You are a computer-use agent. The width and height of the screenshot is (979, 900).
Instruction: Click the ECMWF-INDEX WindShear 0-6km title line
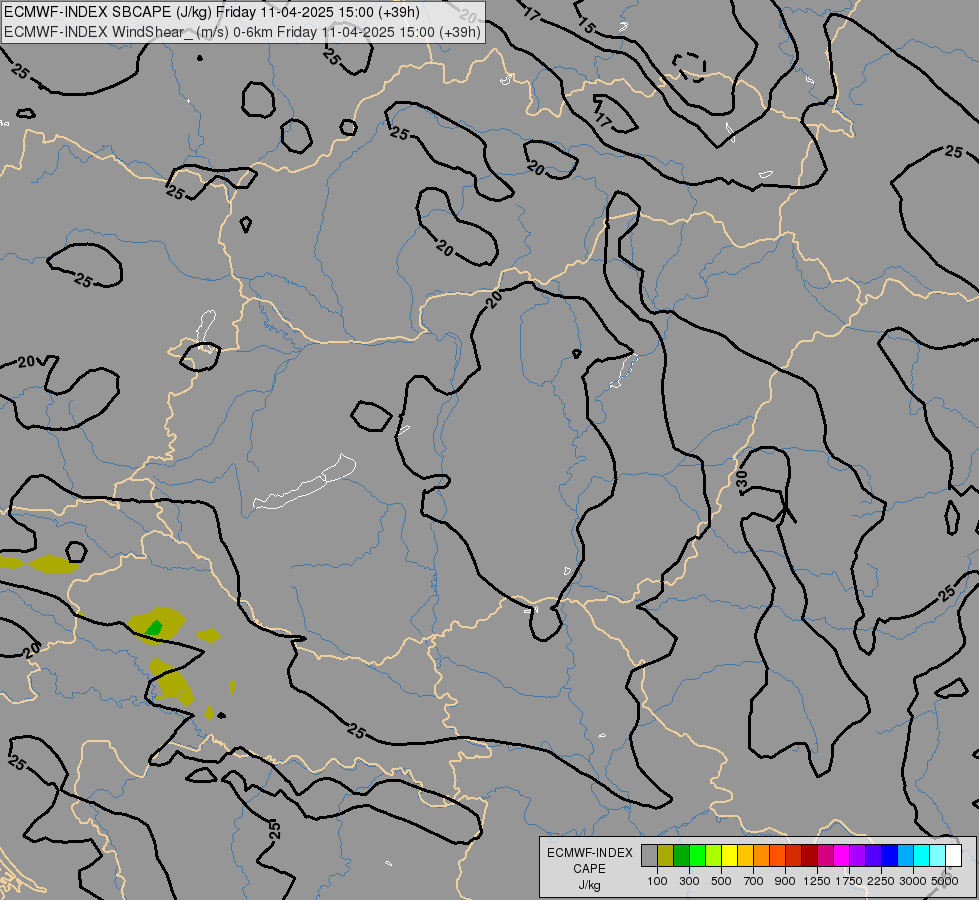pos(242,31)
